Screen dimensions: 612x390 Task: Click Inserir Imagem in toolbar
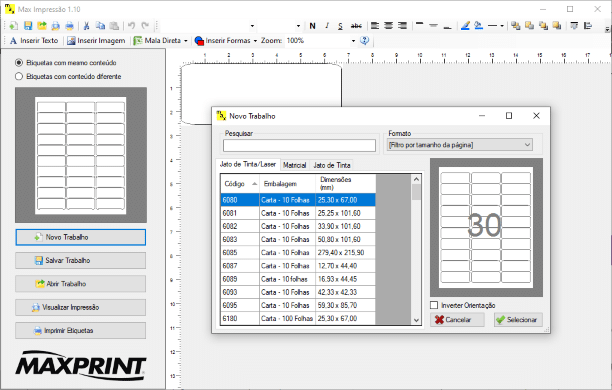point(96,41)
